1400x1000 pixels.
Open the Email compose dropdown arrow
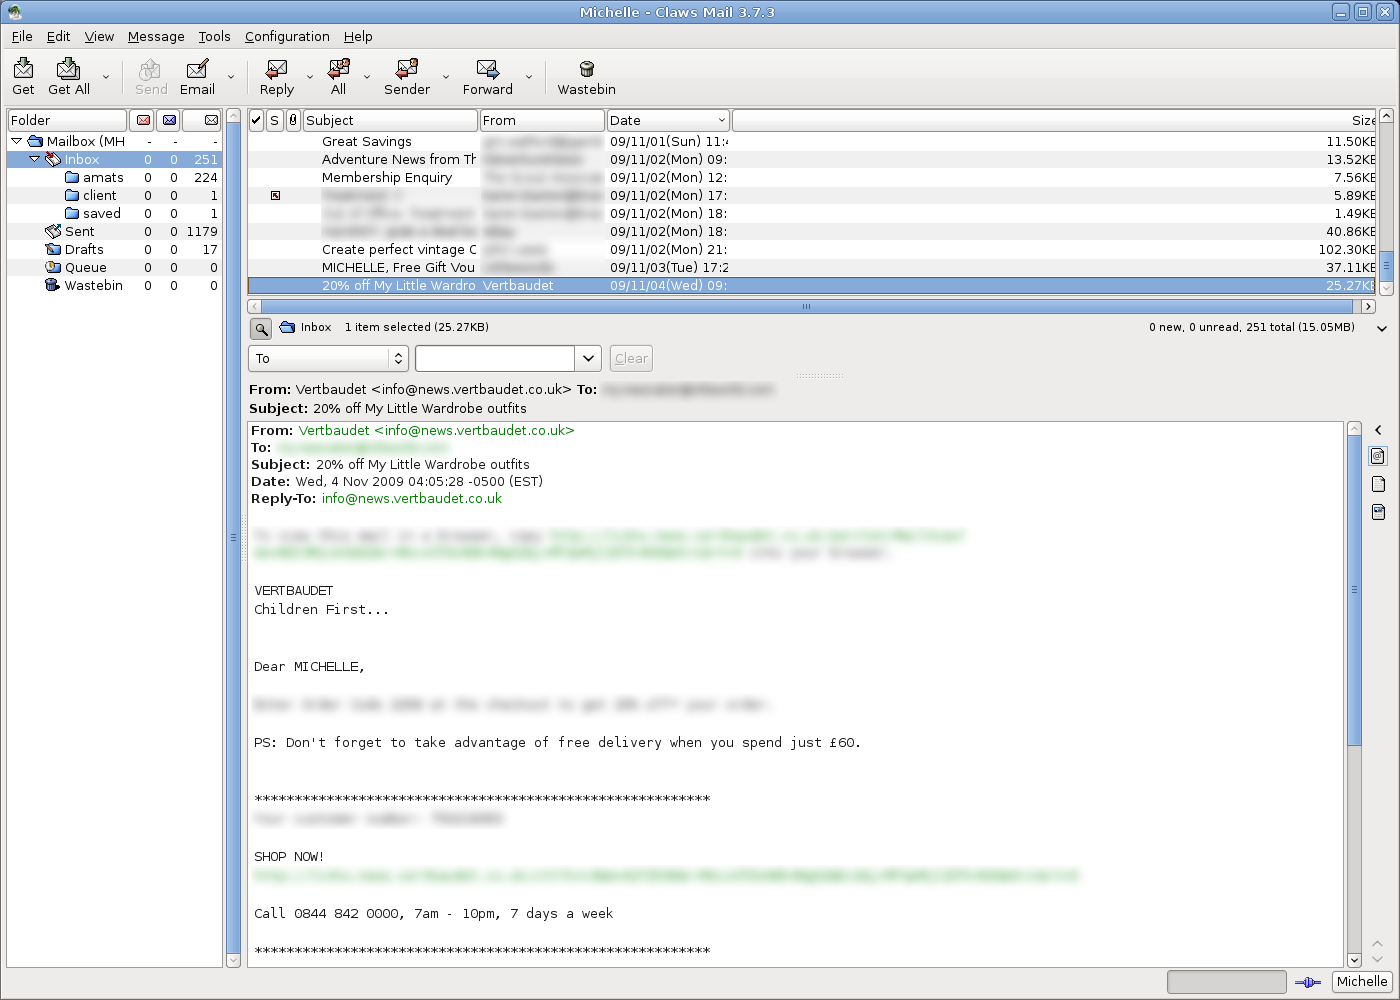(231, 77)
